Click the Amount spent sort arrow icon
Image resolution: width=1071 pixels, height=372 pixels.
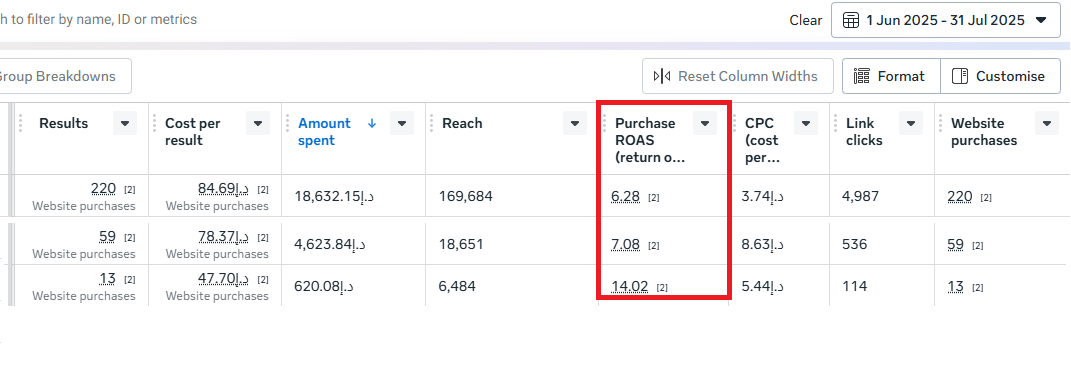[x=372, y=124]
